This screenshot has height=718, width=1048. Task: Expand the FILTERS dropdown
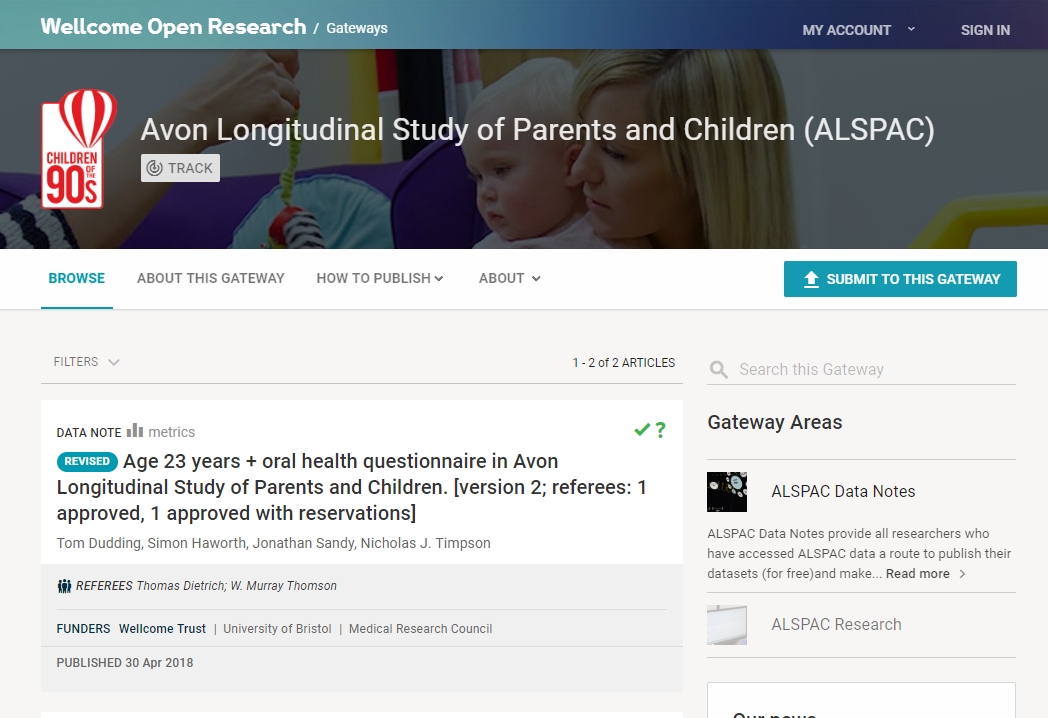click(86, 362)
